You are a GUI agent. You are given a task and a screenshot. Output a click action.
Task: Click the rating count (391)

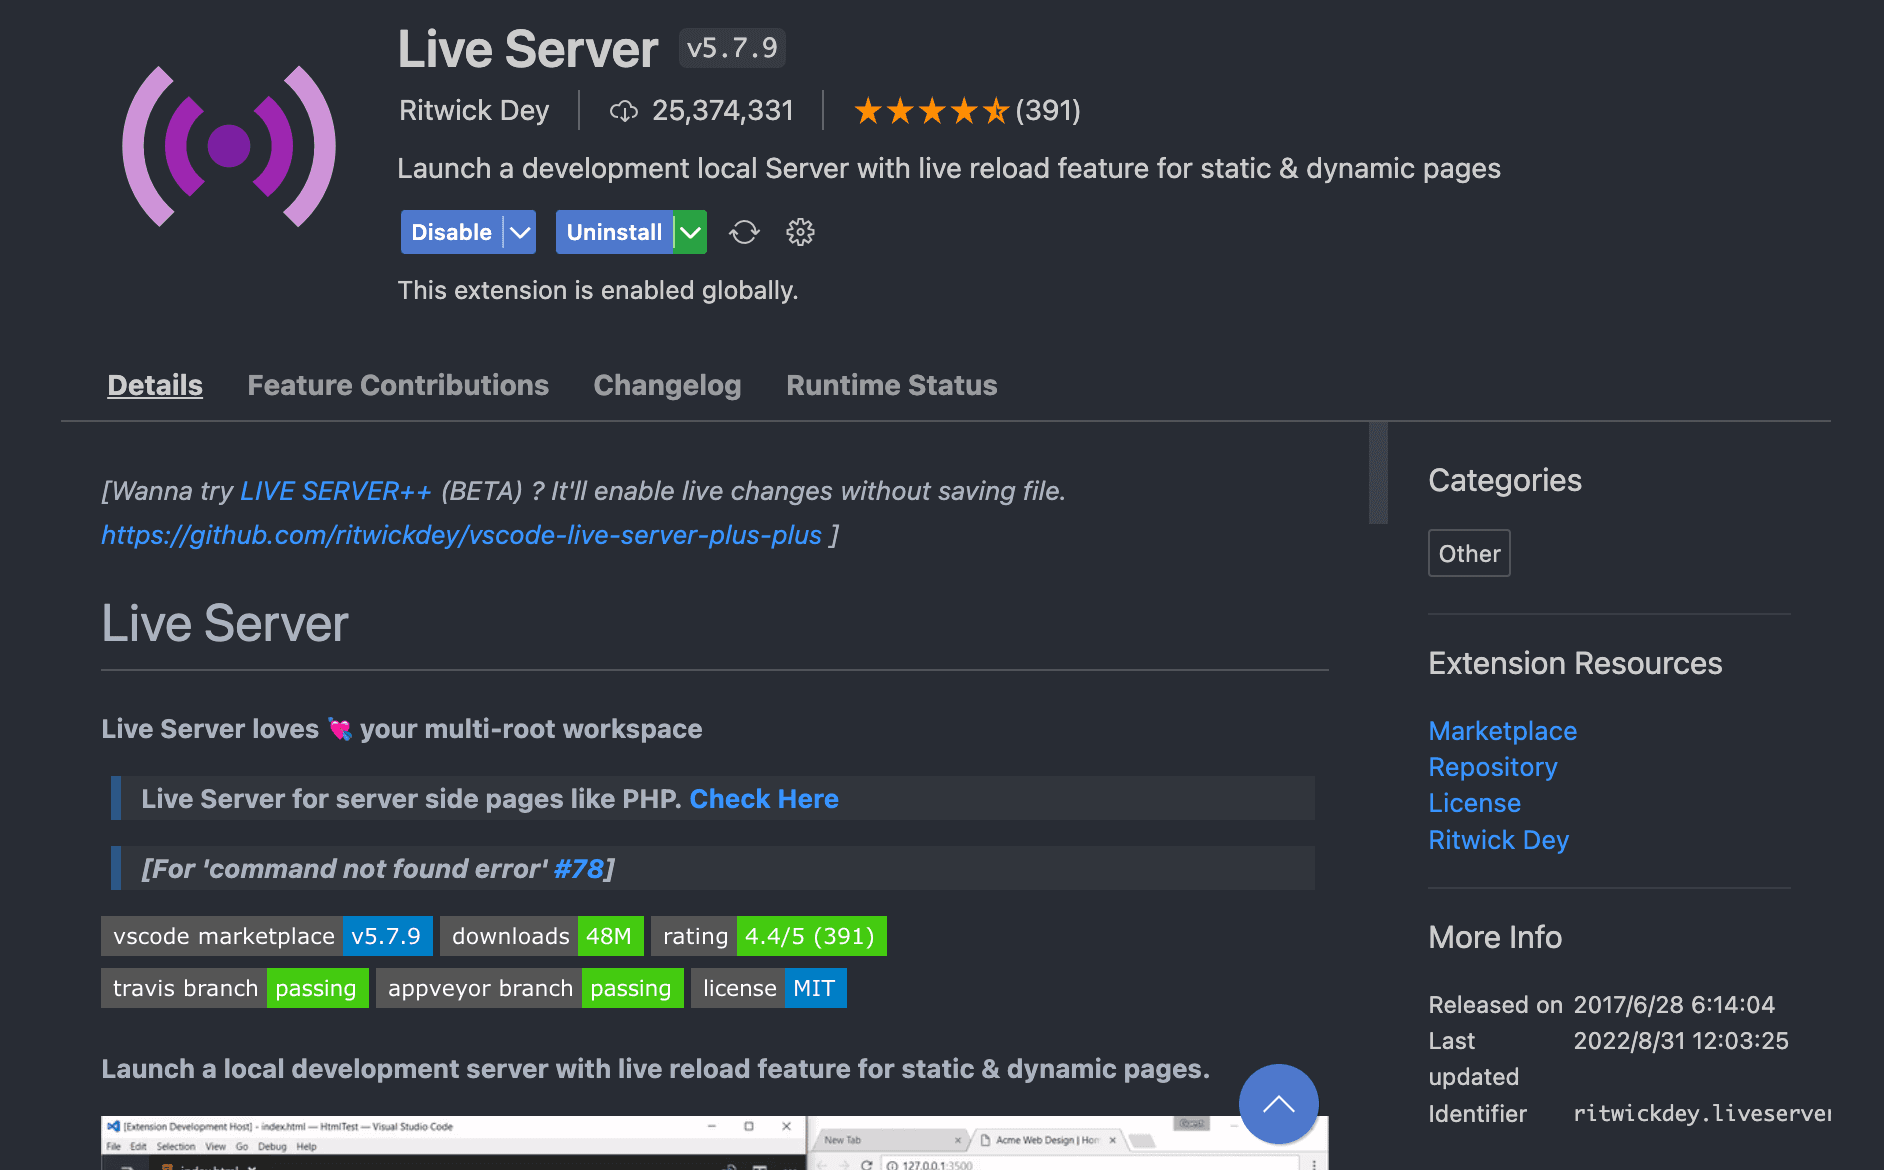click(1047, 111)
